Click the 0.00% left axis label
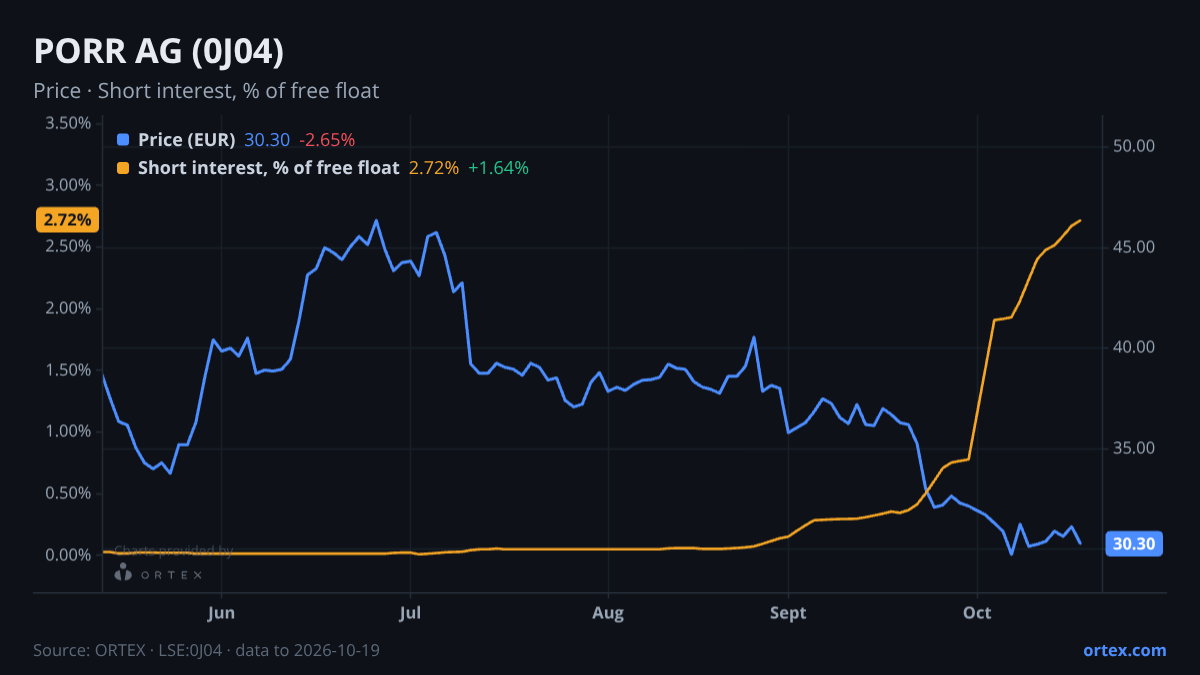The width and height of the screenshot is (1200, 675). point(69,555)
